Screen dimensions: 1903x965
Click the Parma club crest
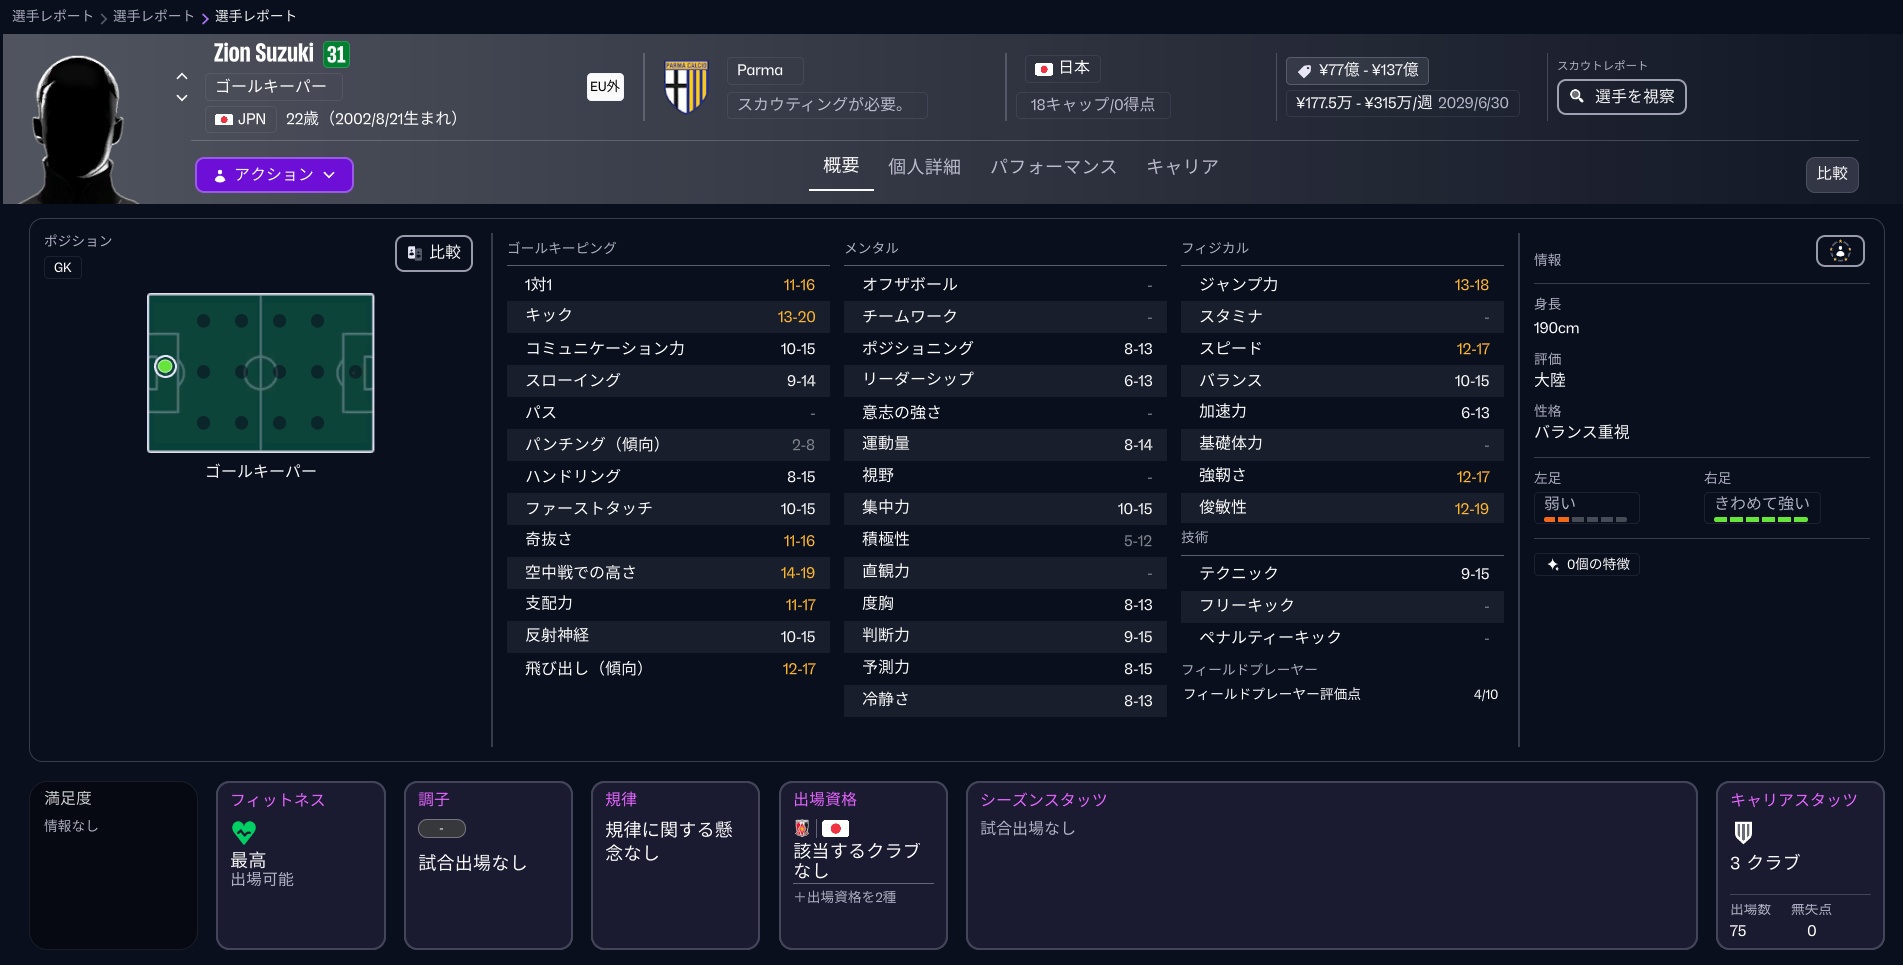click(x=686, y=87)
